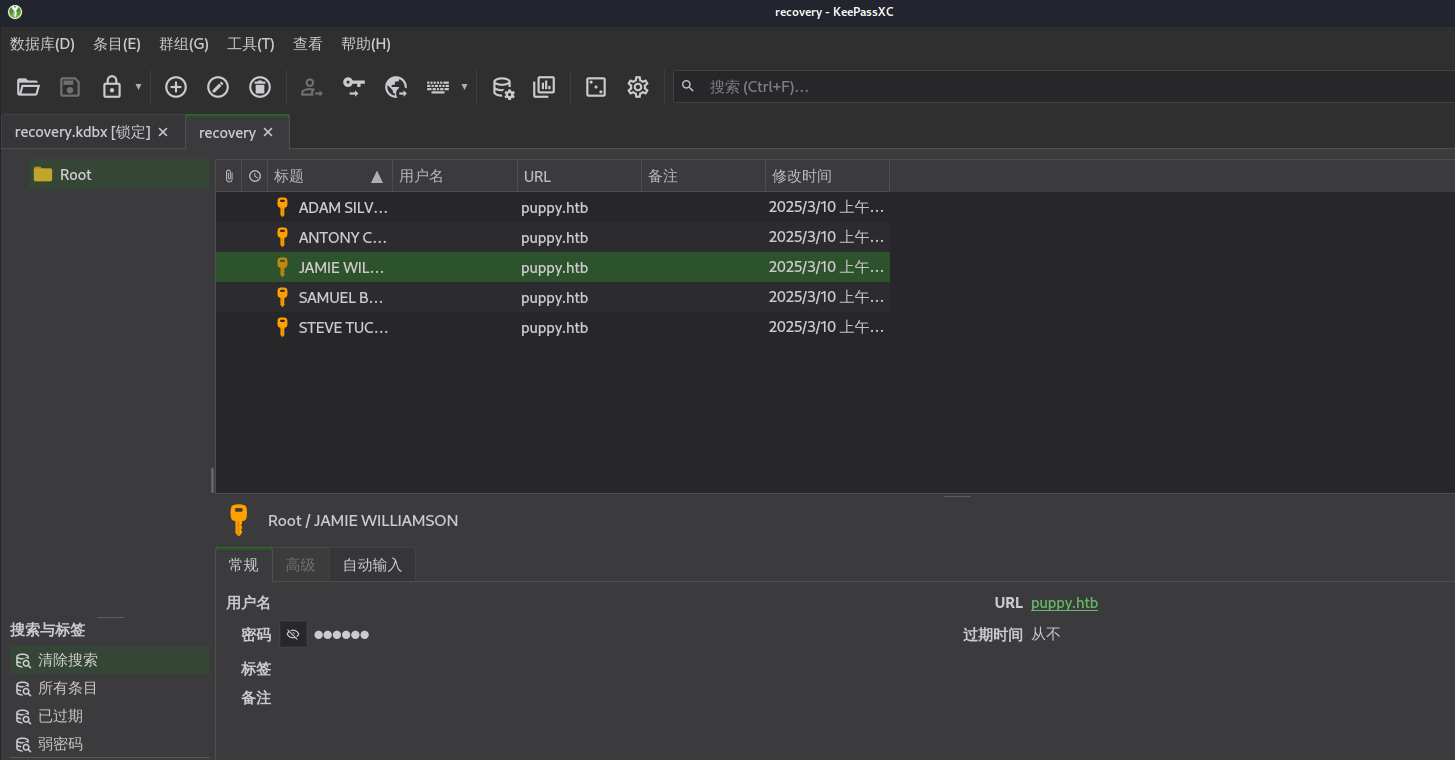Open database settings cylinder-gear icon
The width and height of the screenshot is (1455, 760).
pyautogui.click(x=503, y=87)
